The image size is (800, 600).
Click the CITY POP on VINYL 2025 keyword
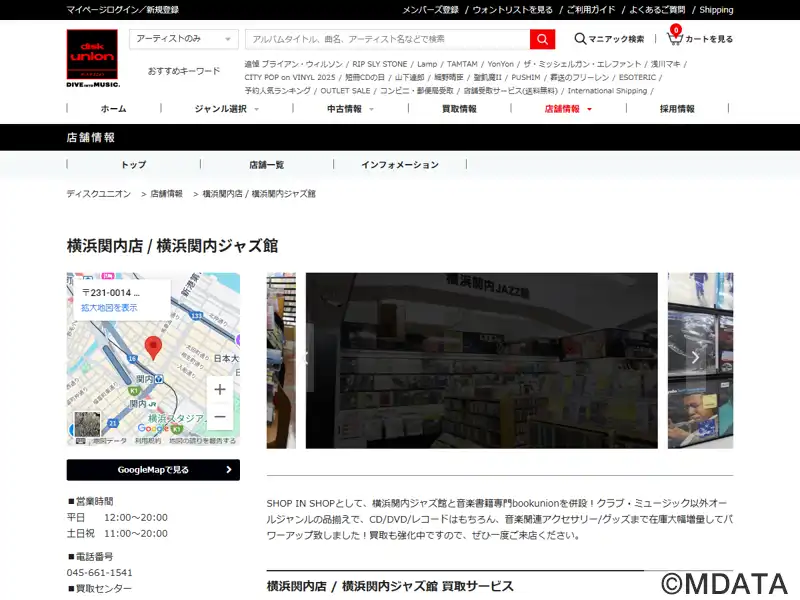click(x=290, y=77)
